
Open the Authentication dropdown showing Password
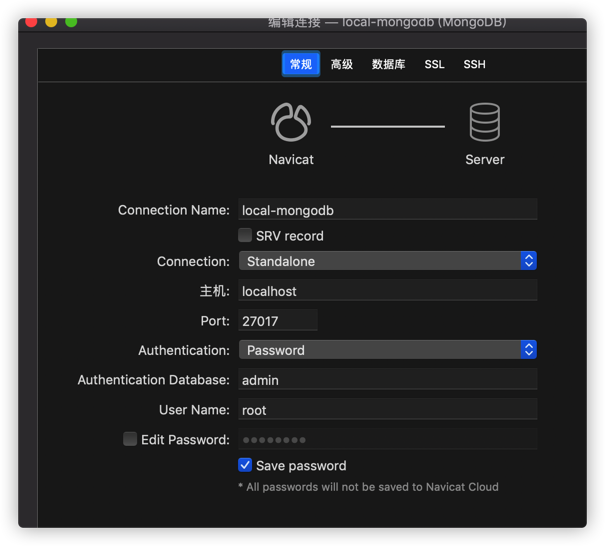(388, 350)
